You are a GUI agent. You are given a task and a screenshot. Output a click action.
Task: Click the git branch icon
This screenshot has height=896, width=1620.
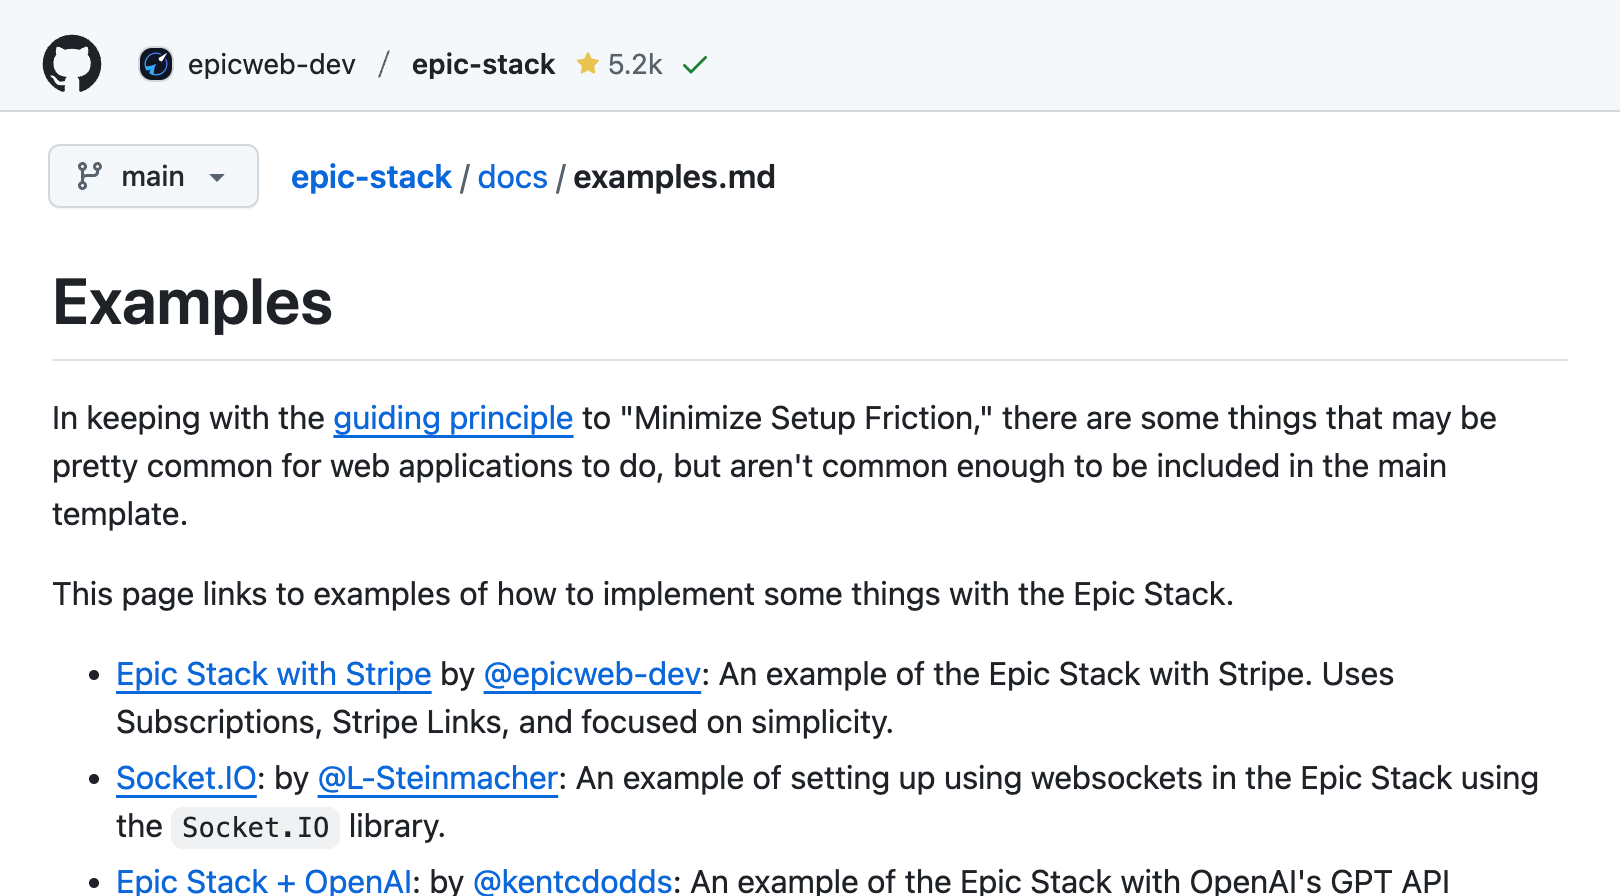(90, 176)
